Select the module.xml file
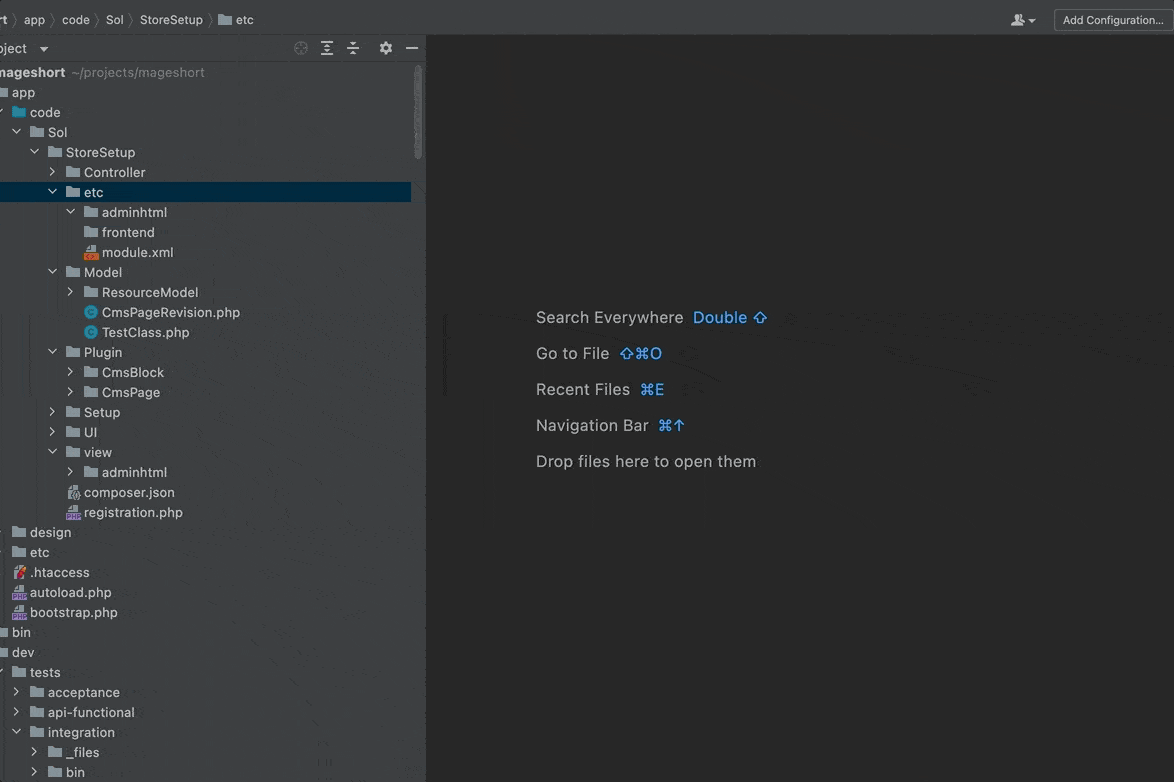1174x782 pixels. pos(137,252)
